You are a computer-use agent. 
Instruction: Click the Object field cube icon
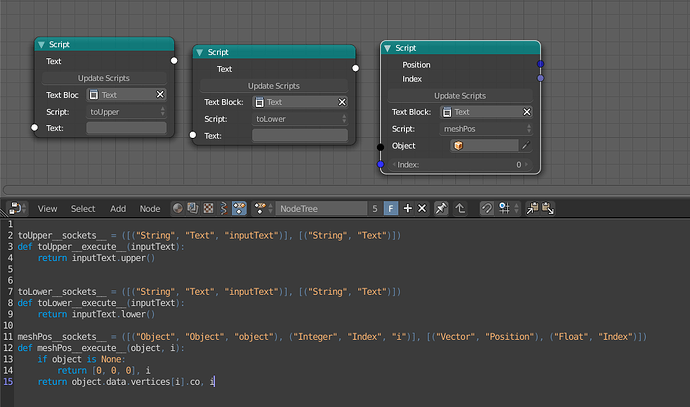click(x=458, y=146)
